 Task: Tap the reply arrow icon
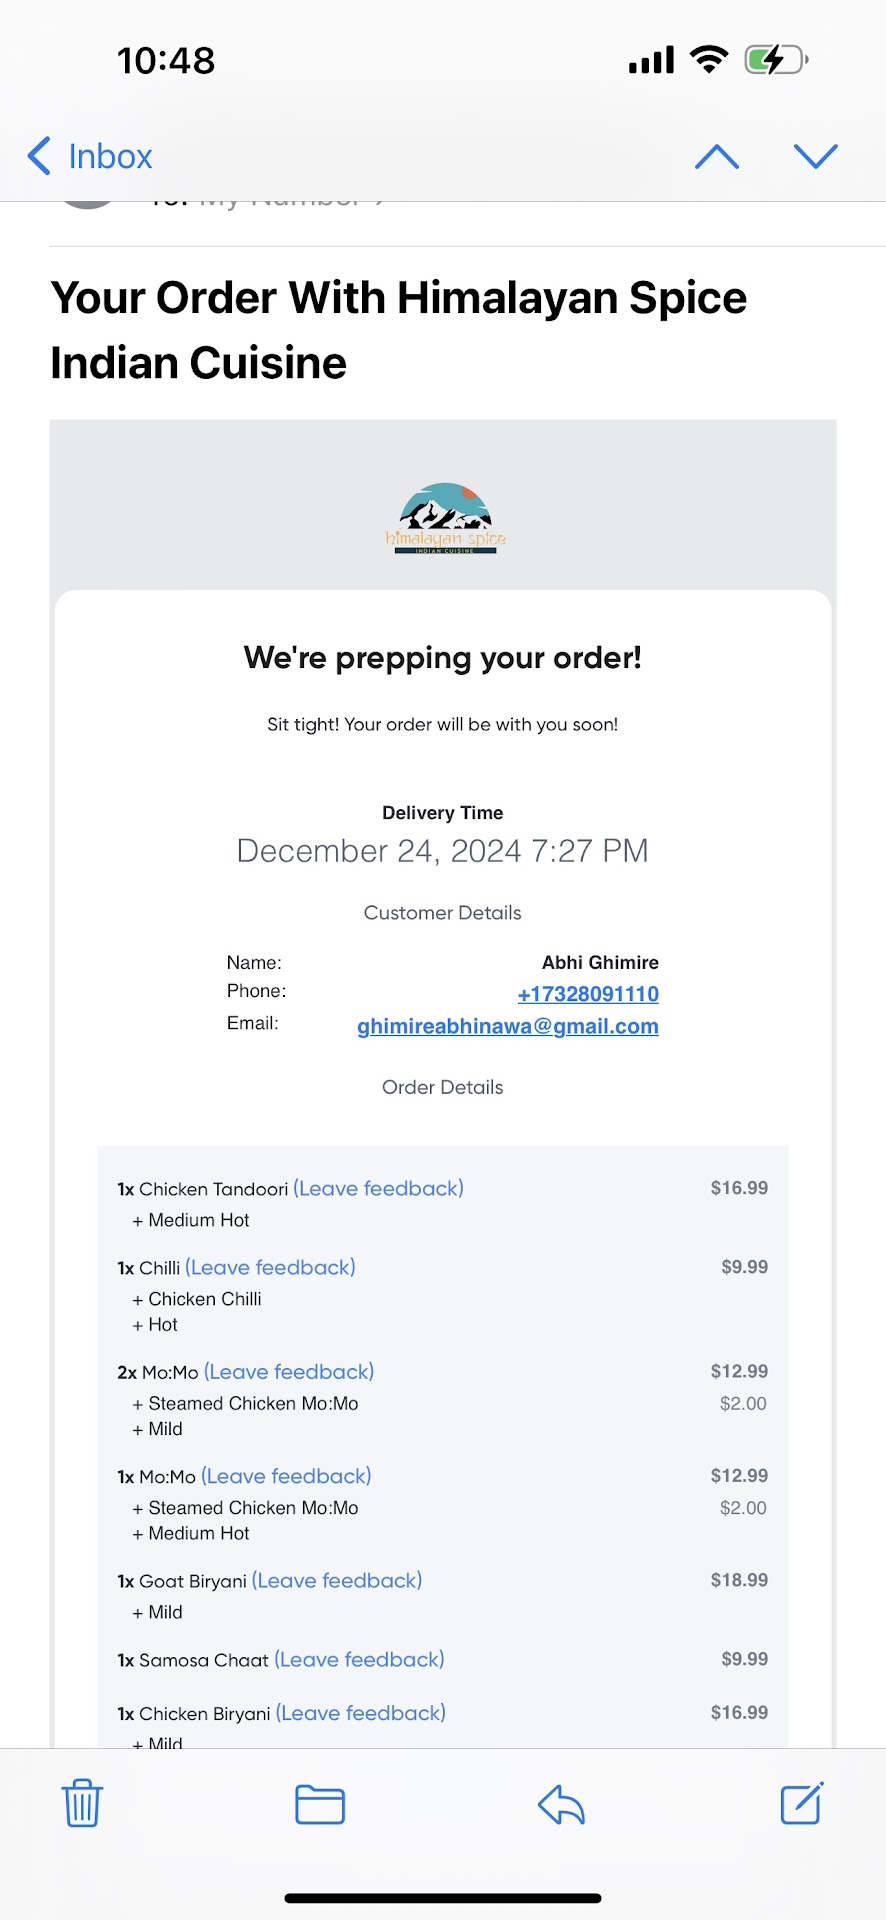coord(561,1804)
